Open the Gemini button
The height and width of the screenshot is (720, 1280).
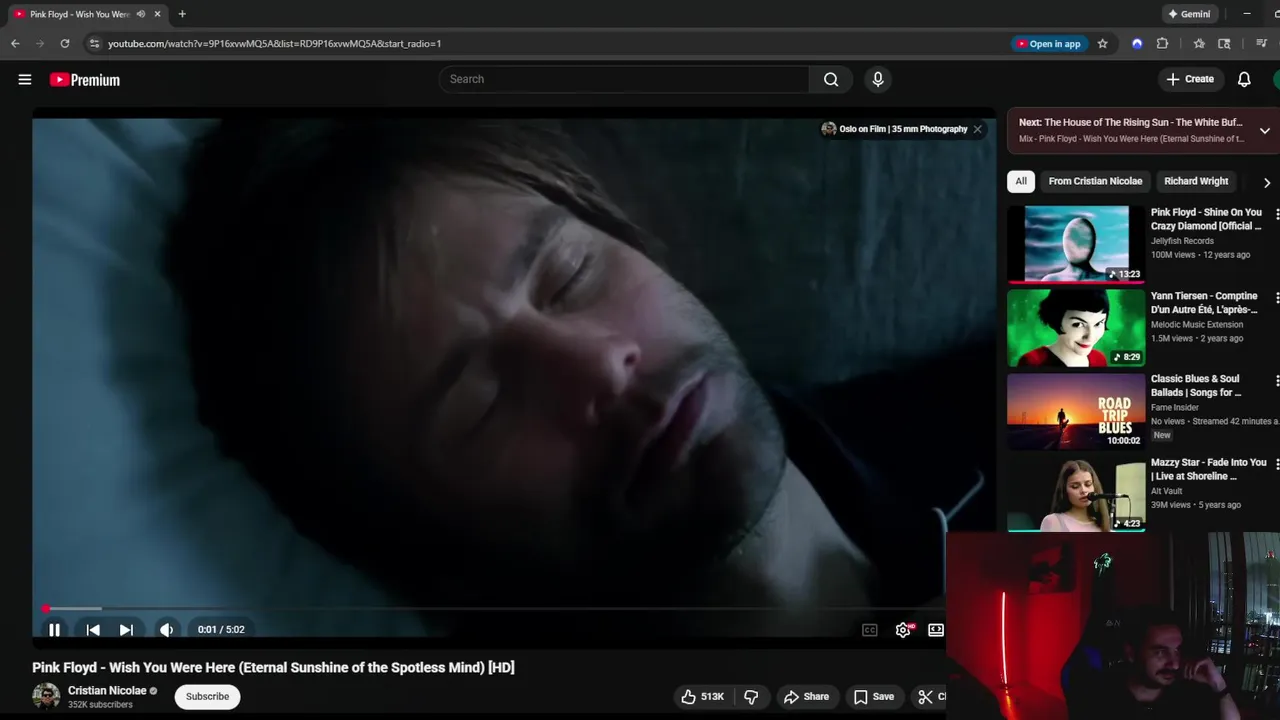coord(1190,14)
